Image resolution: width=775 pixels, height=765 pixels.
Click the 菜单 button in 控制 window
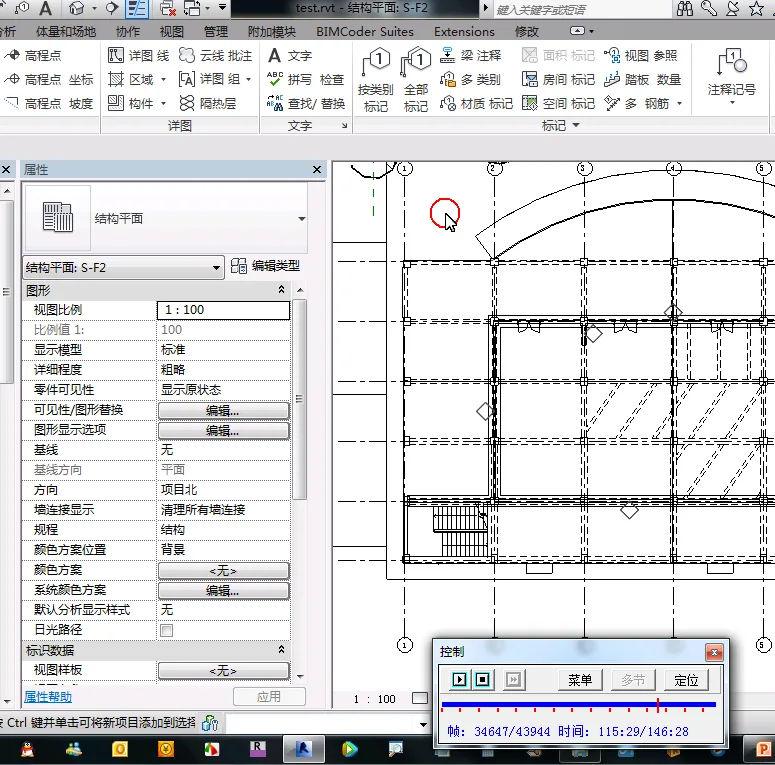[580, 680]
